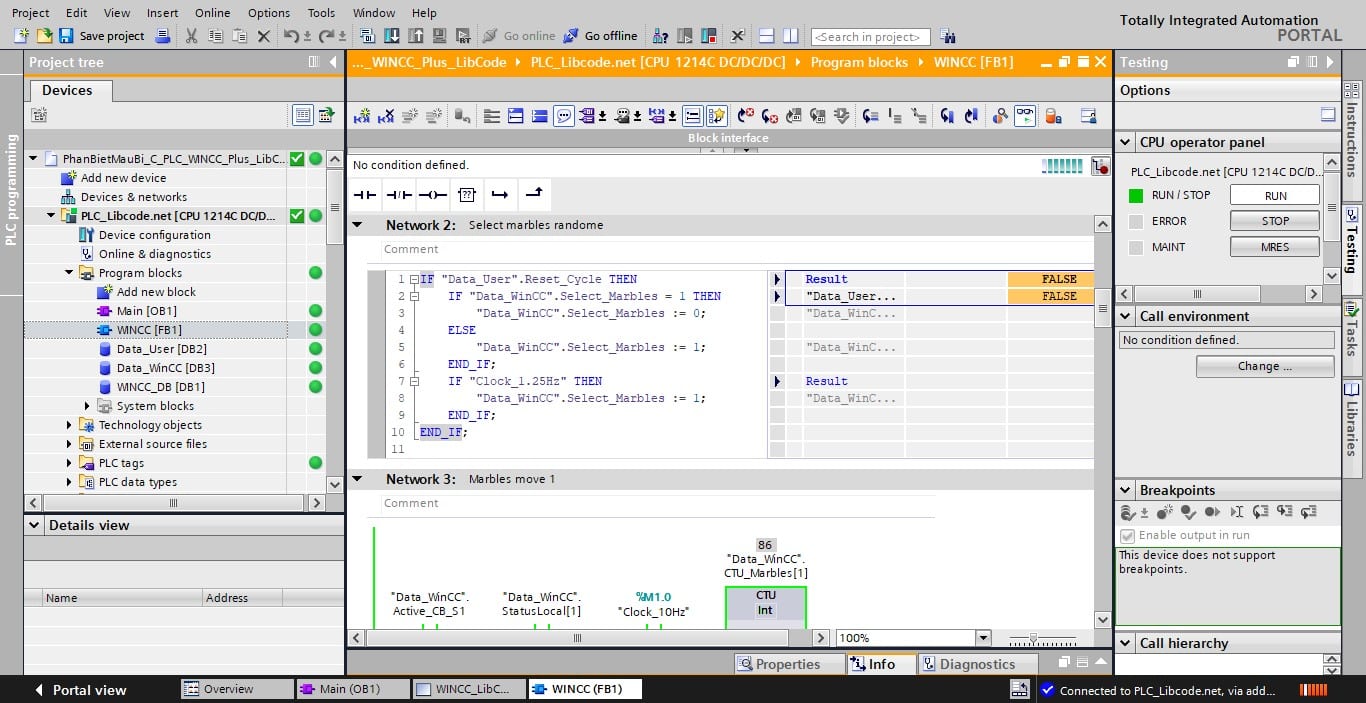
Task: Click the Delete network icon
Action: [x=386, y=116]
